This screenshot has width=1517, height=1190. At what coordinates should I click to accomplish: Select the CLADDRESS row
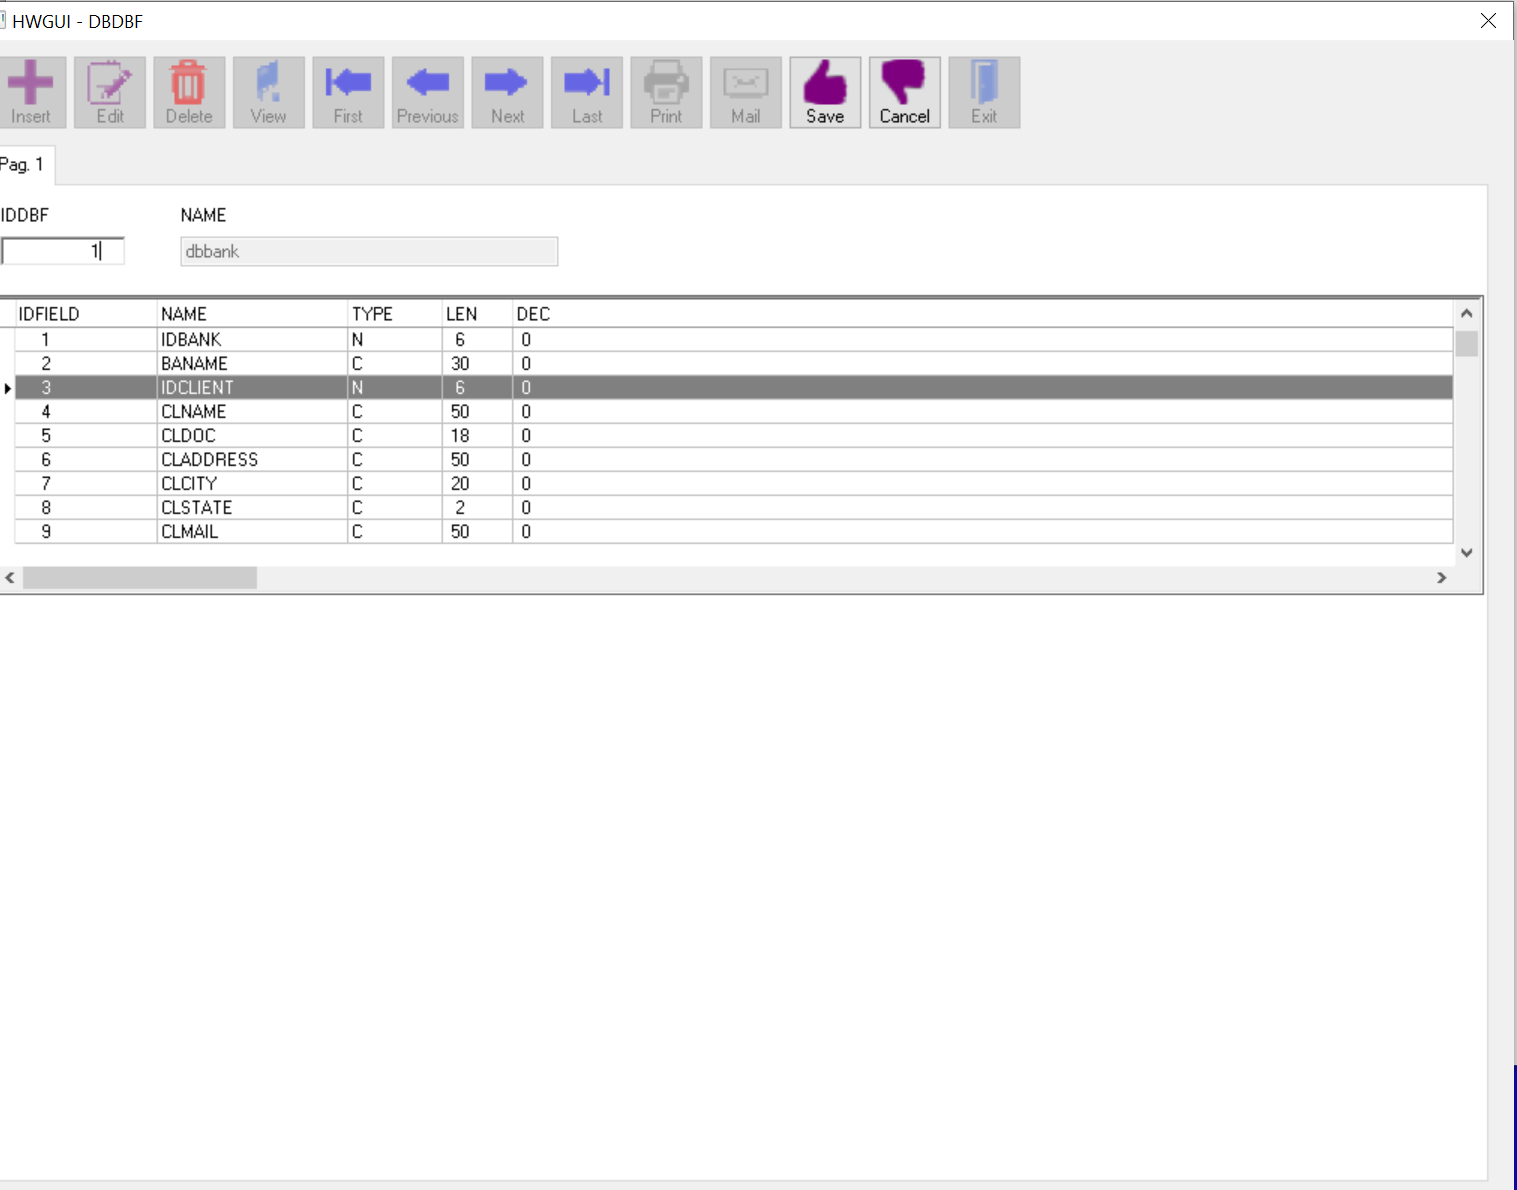click(x=734, y=460)
